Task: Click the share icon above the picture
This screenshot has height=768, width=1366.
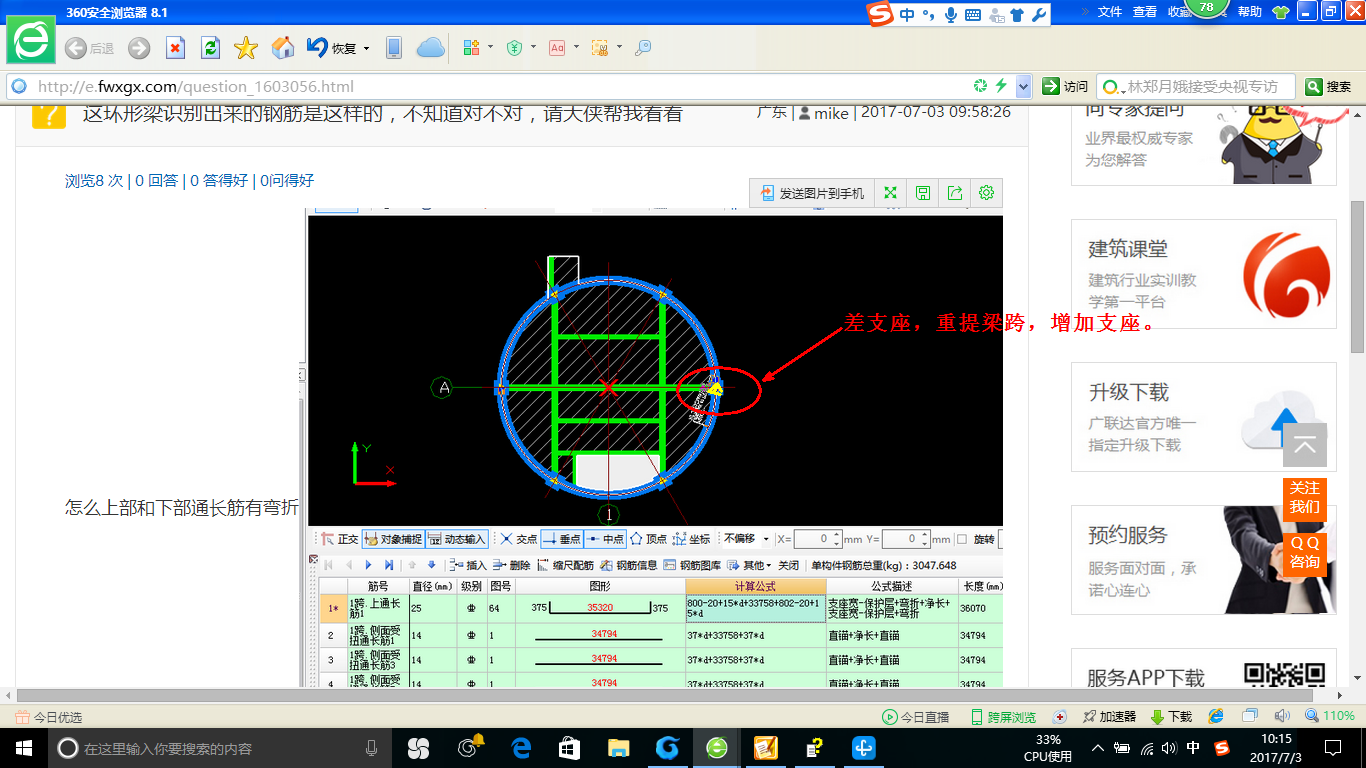Action: [955, 193]
